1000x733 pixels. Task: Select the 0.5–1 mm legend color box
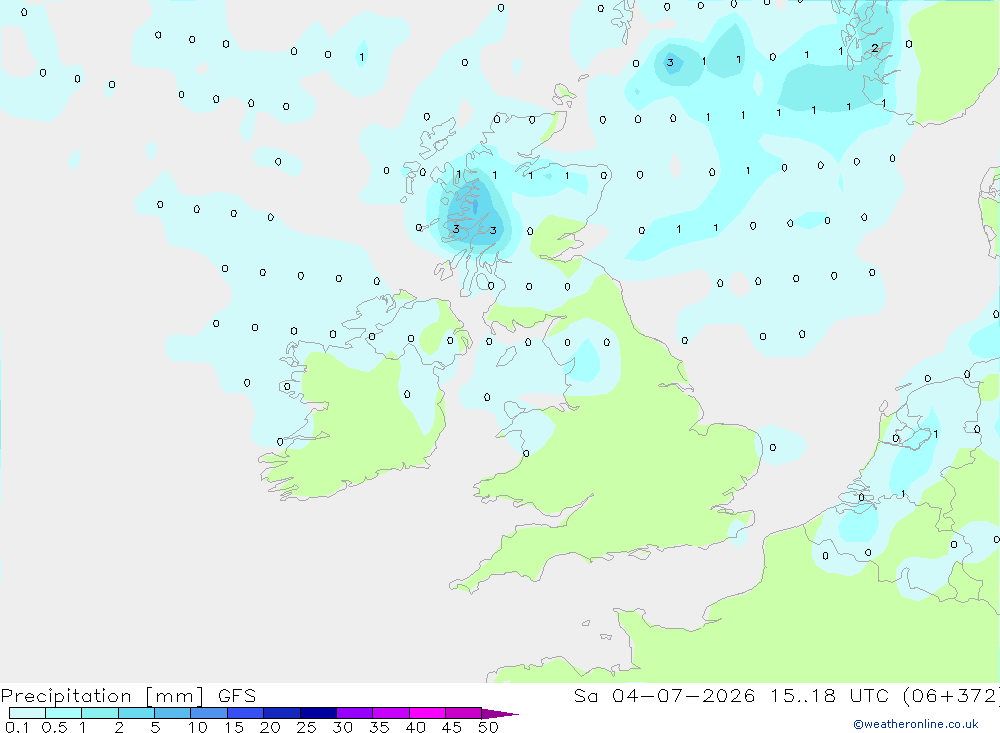click(x=63, y=713)
